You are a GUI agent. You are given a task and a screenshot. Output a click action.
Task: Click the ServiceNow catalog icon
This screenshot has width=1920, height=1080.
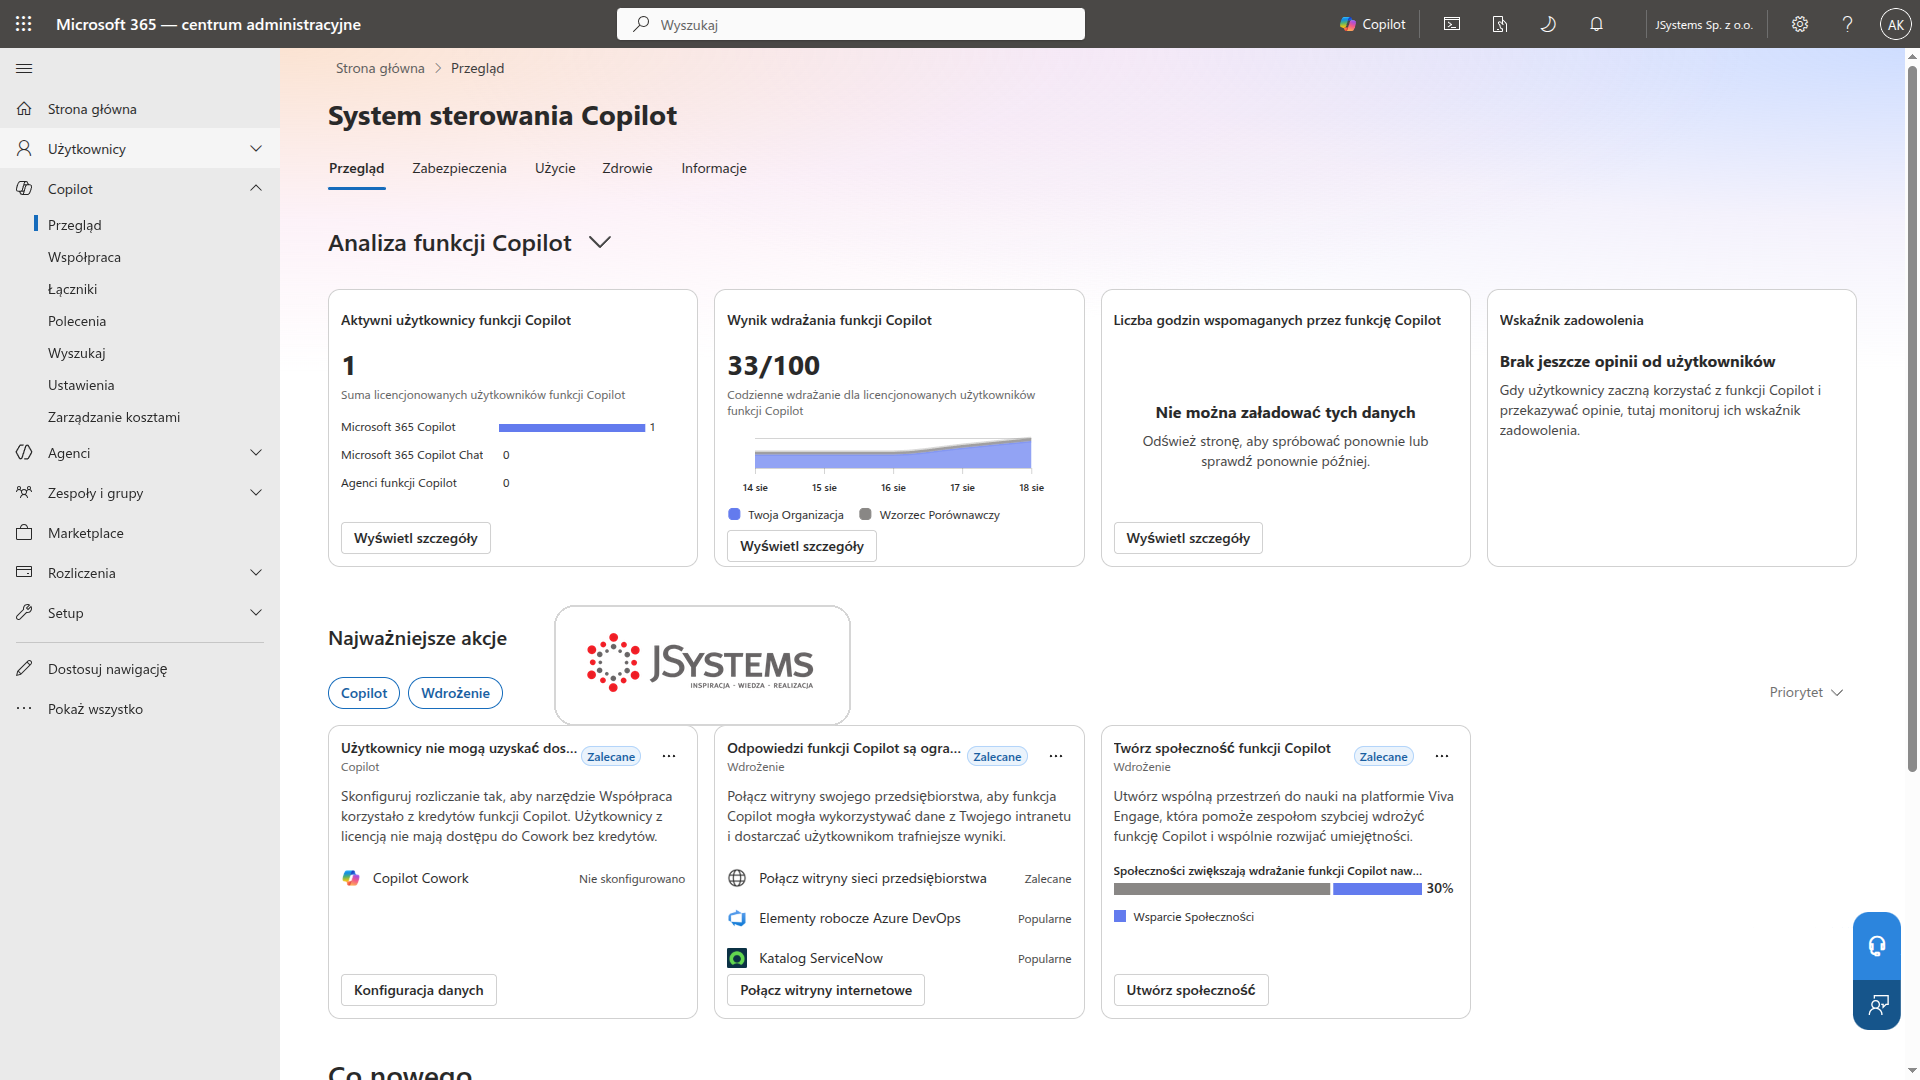click(737, 958)
